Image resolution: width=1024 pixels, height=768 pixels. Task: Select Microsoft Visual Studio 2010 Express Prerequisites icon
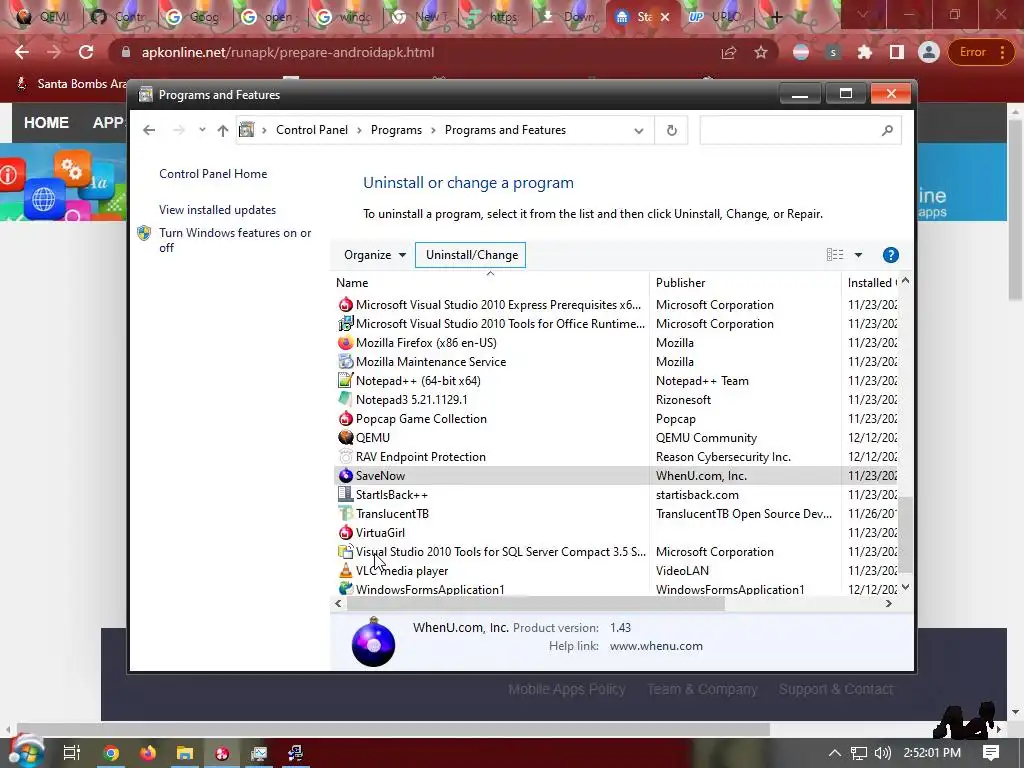coord(345,305)
